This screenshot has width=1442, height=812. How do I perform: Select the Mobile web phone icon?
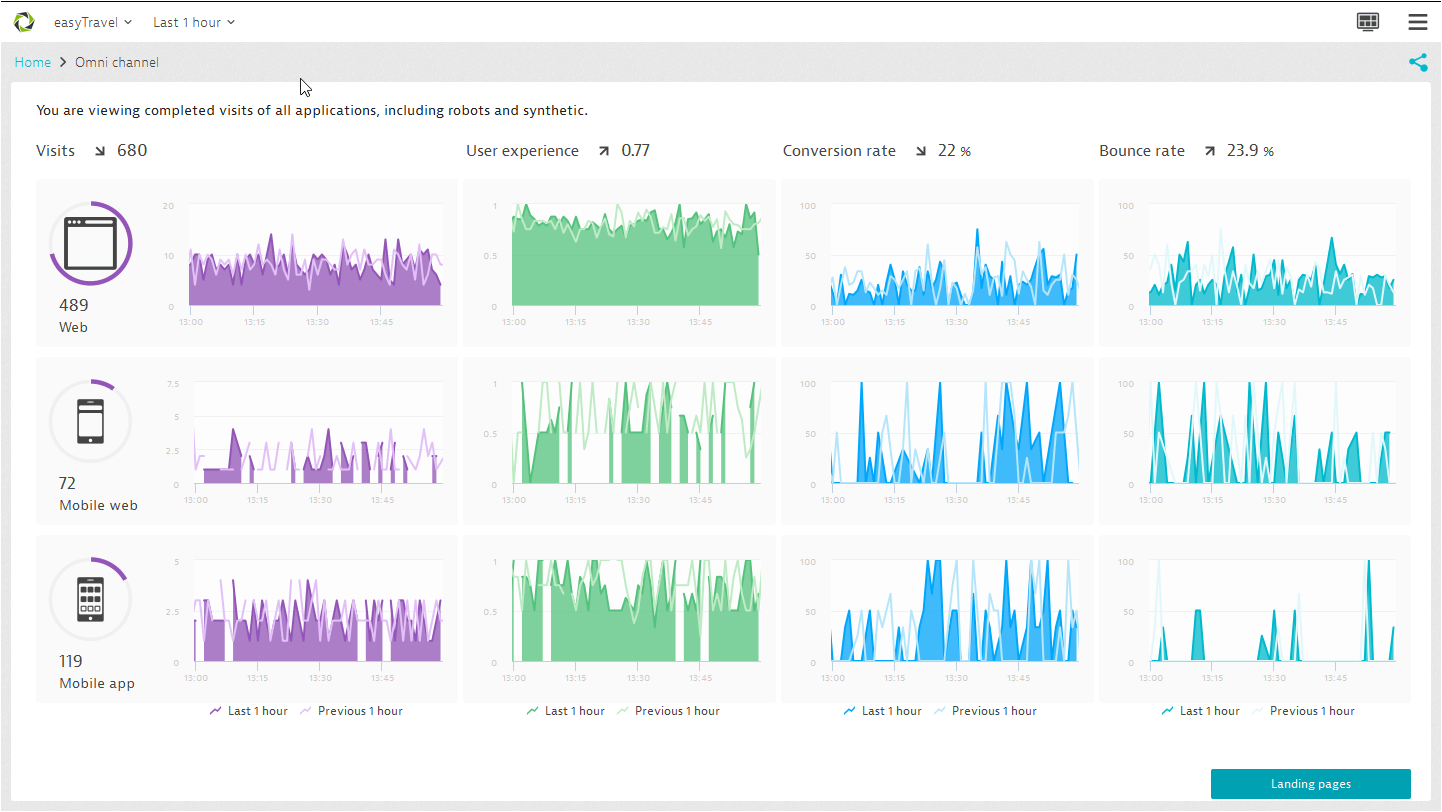pos(91,421)
